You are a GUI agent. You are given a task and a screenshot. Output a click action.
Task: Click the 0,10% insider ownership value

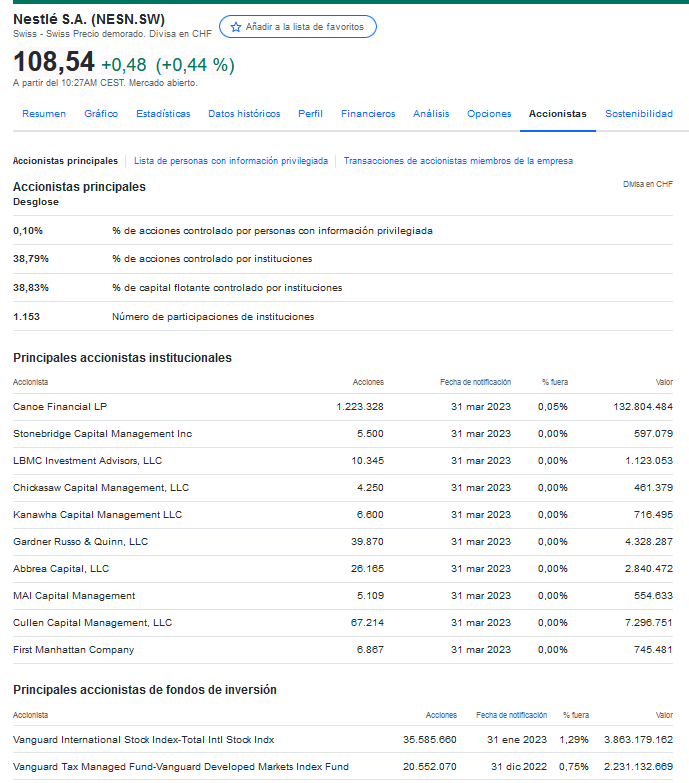tap(28, 231)
